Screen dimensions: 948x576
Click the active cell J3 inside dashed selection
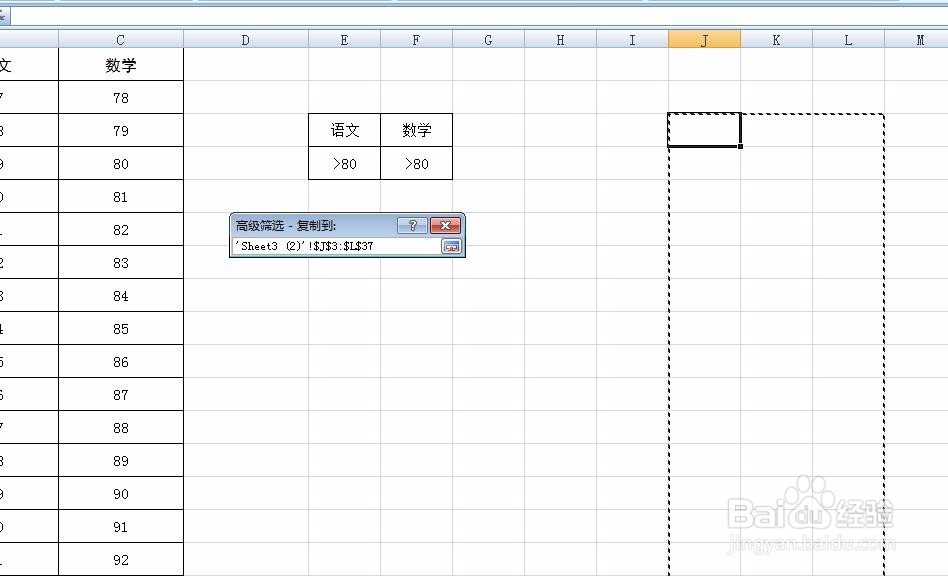tap(704, 129)
